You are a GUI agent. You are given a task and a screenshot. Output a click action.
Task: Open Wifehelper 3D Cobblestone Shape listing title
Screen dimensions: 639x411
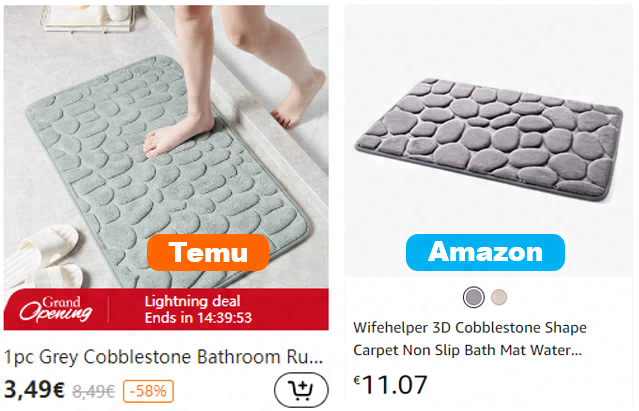470,327
